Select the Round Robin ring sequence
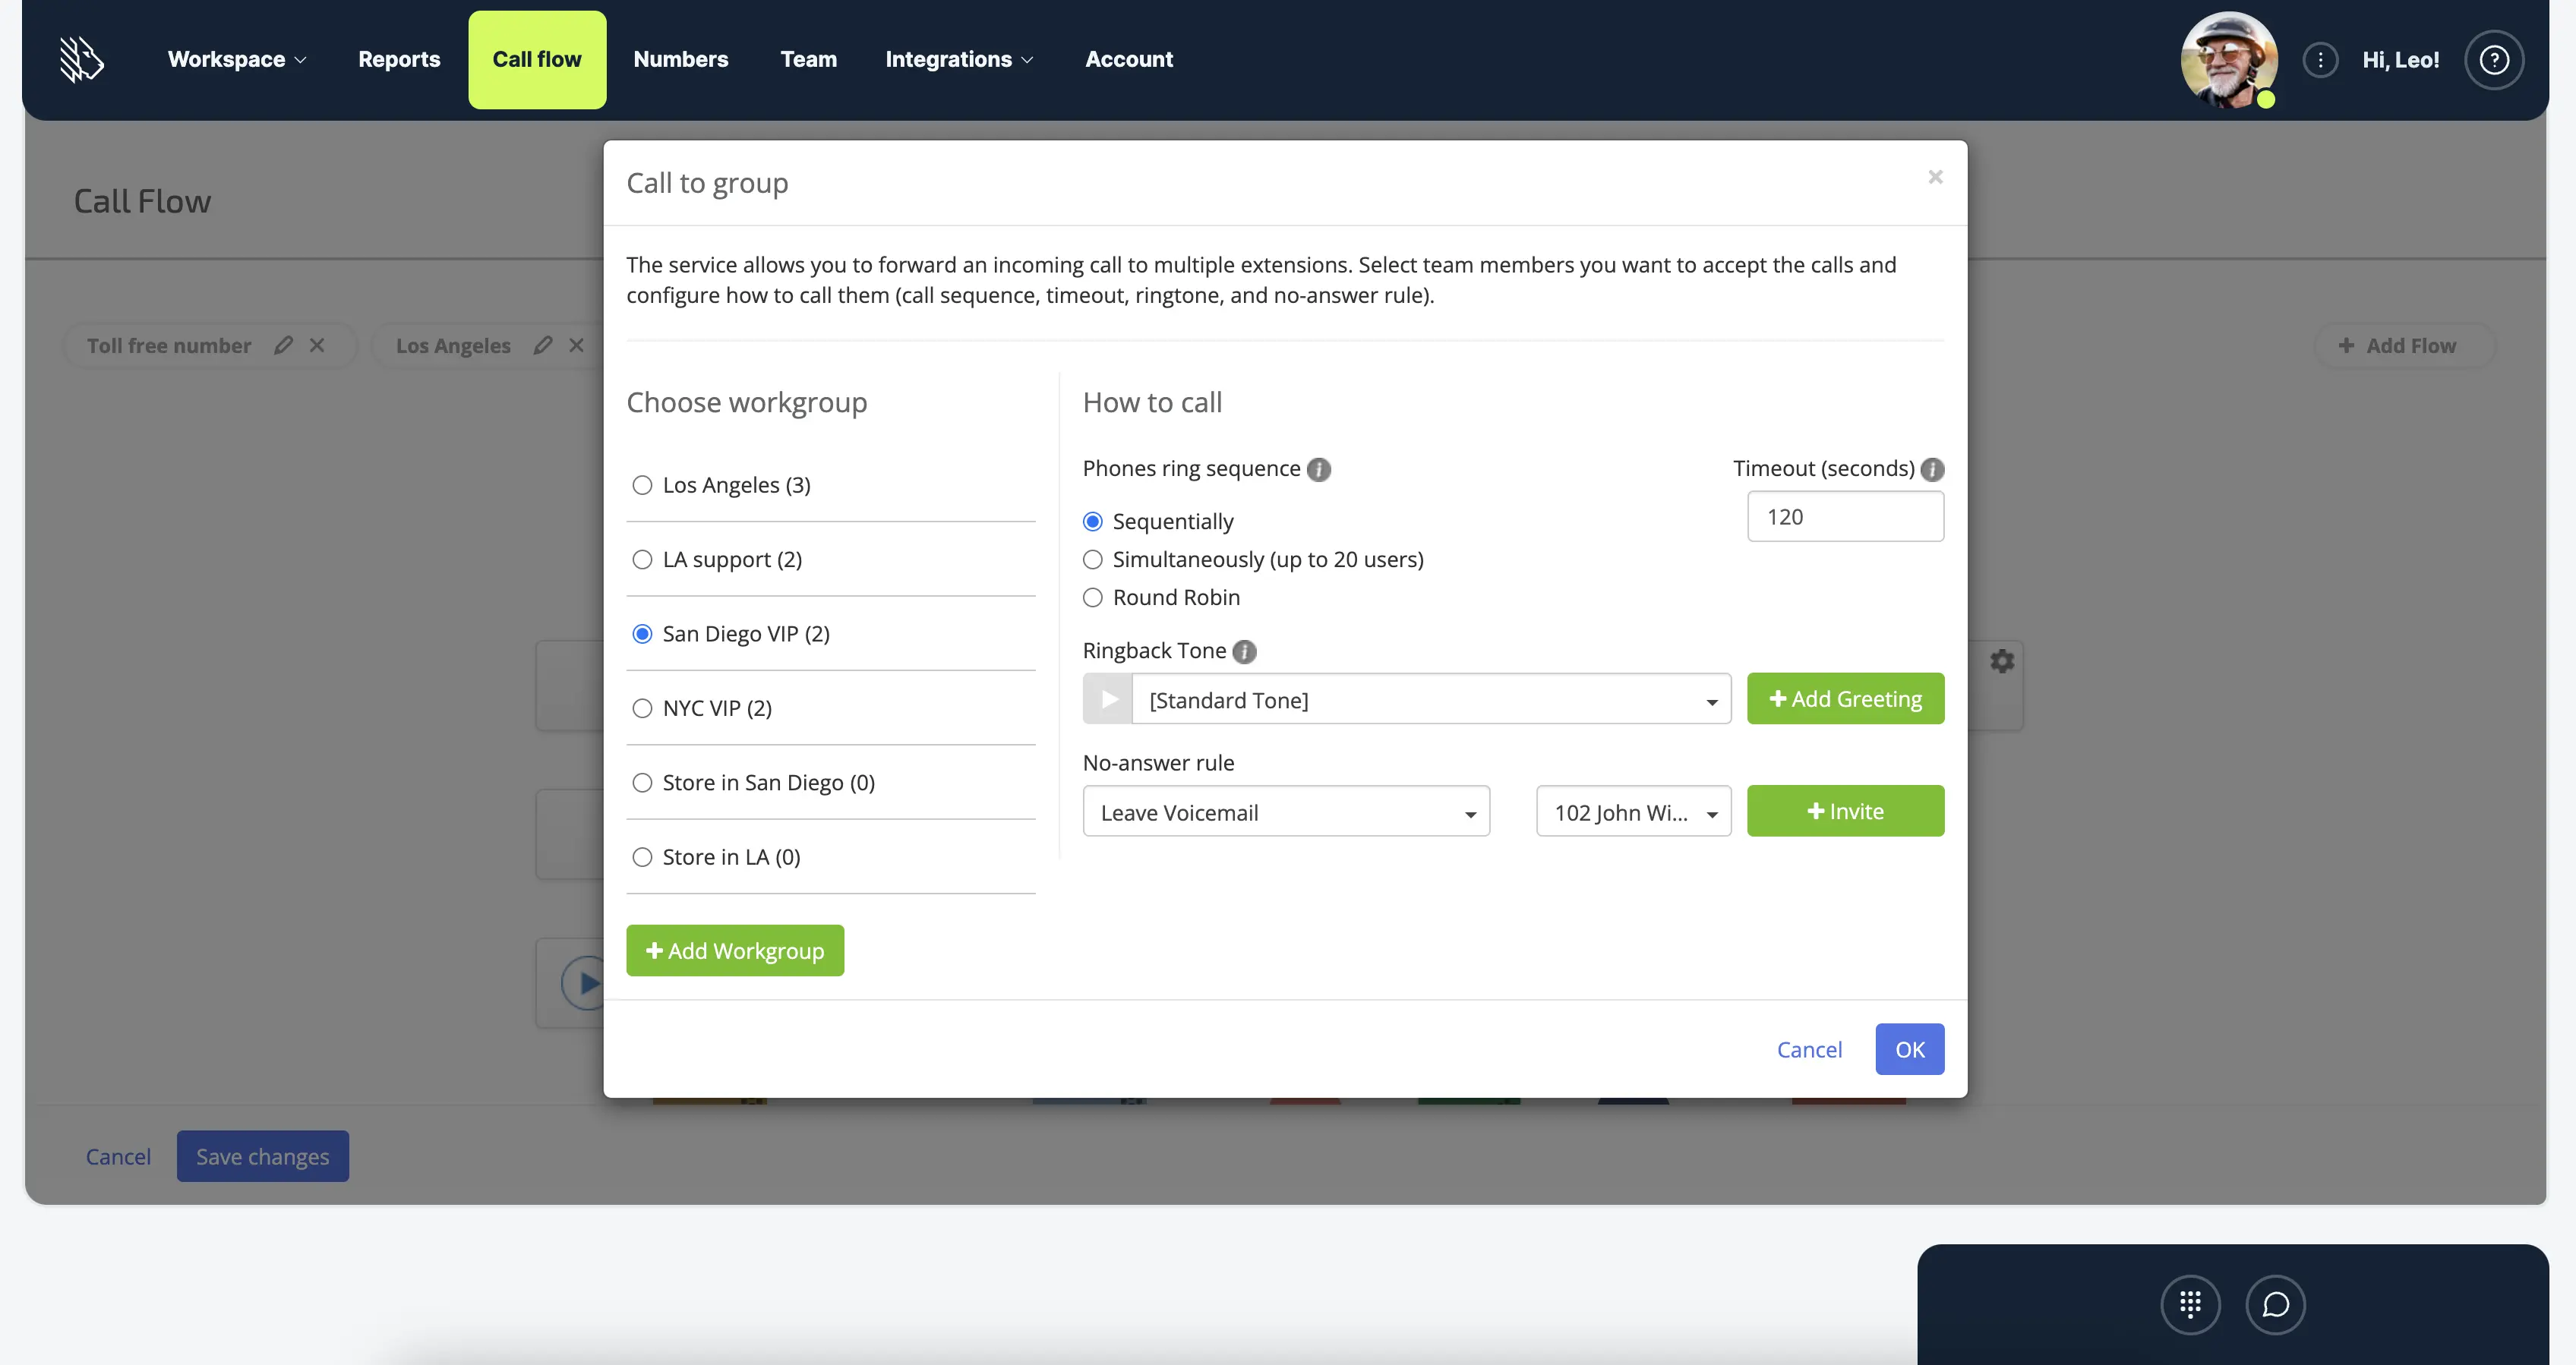Image resolution: width=2576 pixels, height=1365 pixels. pos(1092,597)
